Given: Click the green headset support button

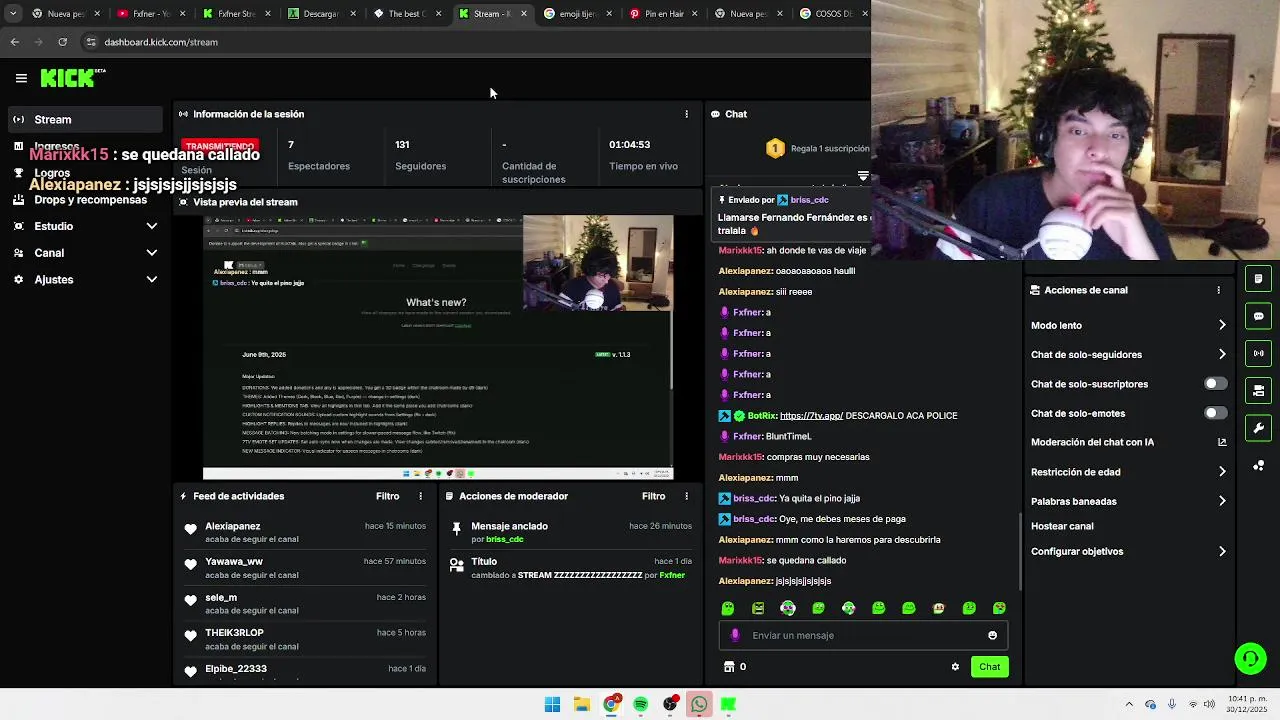Looking at the screenshot, I should point(1250,658).
